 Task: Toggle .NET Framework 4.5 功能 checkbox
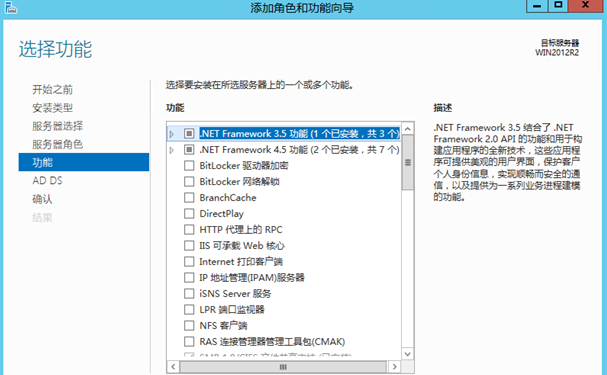[189, 149]
